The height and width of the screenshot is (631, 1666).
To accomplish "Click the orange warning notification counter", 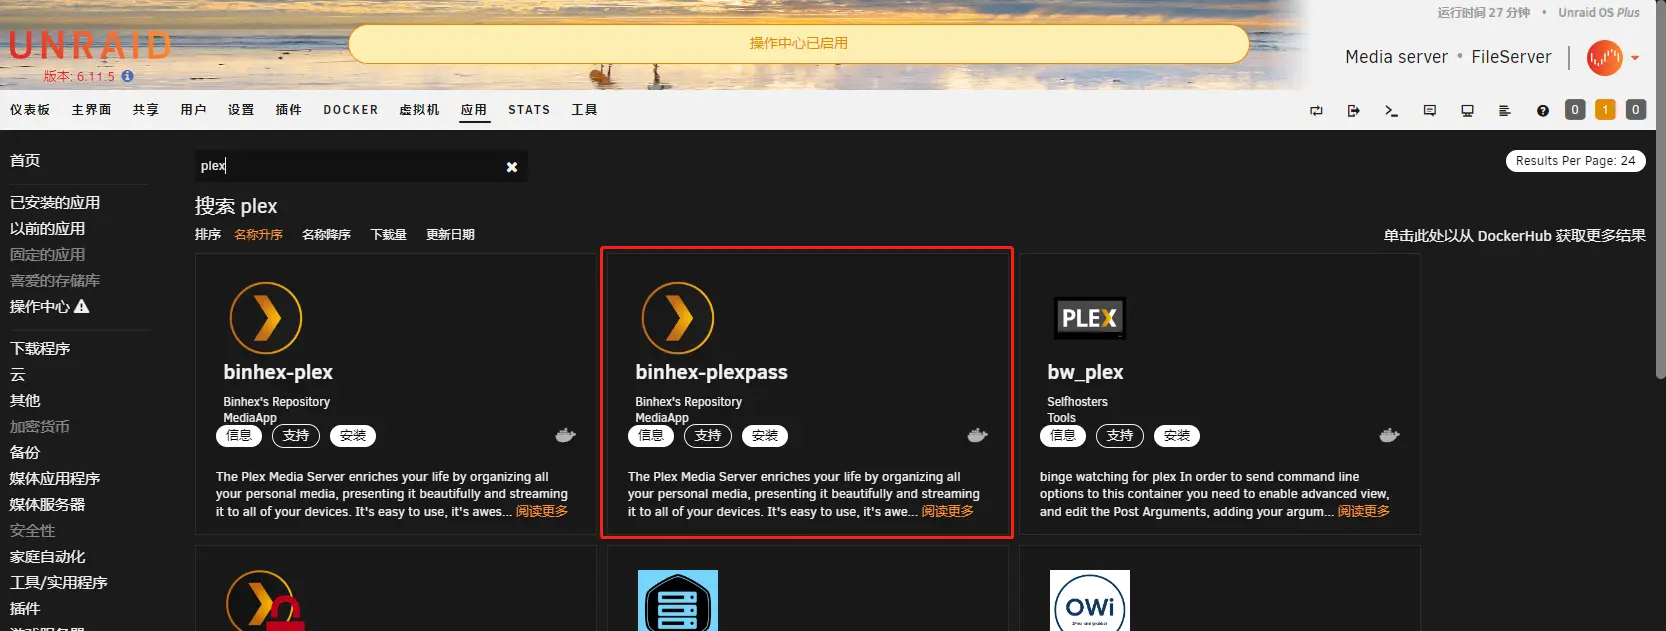I will coord(1605,110).
